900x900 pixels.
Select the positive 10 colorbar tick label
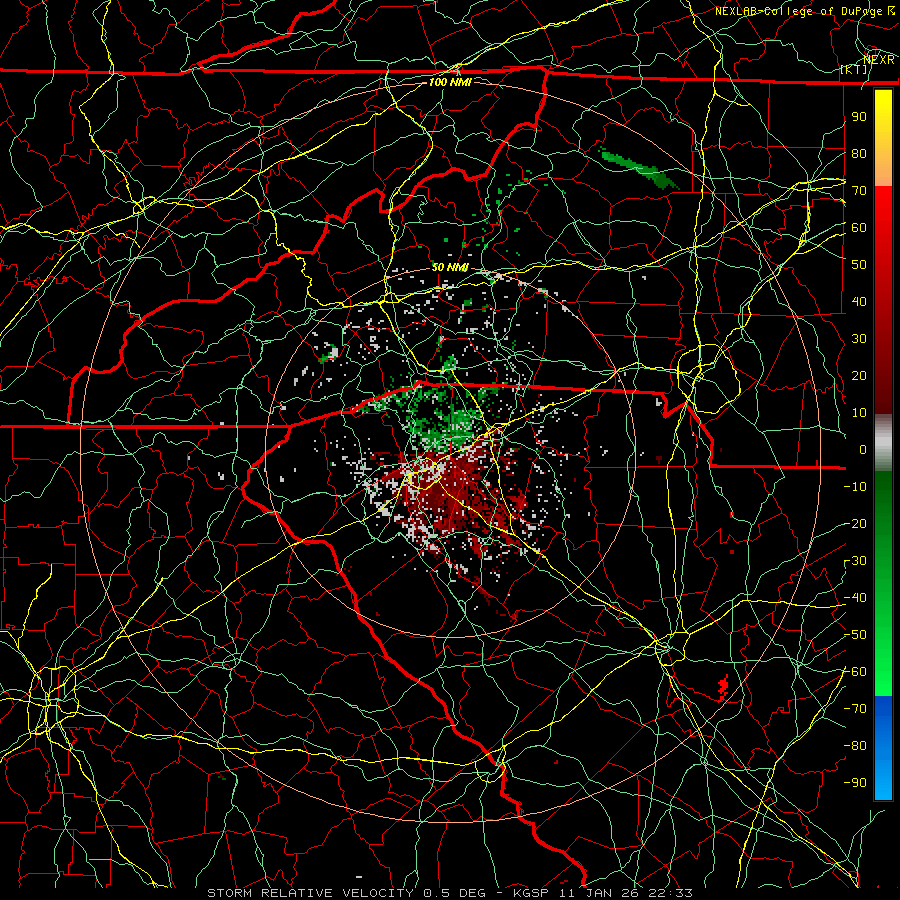pyautogui.click(x=859, y=413)
